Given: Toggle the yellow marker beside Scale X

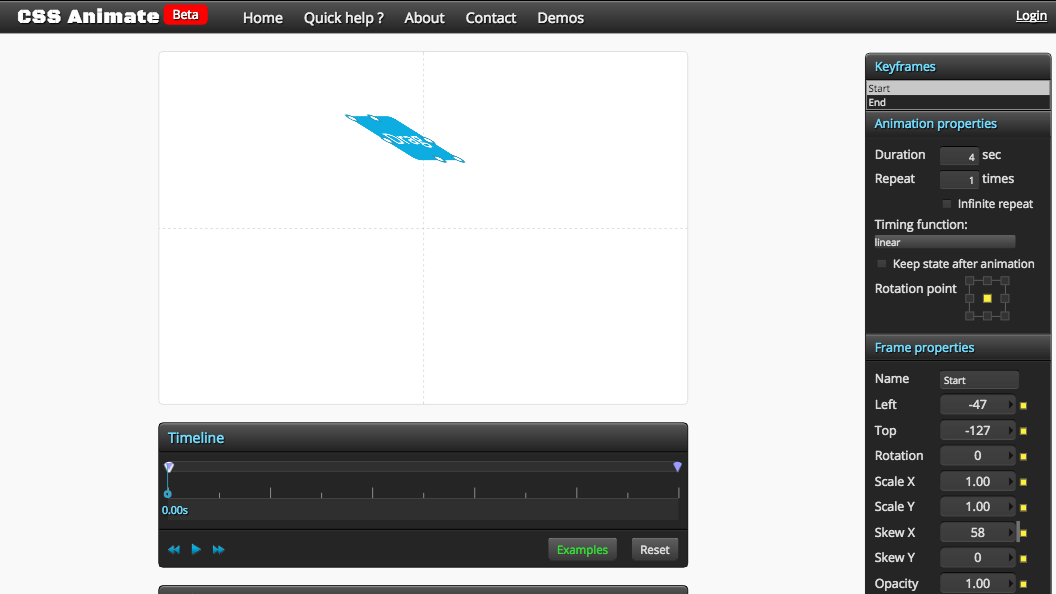Looking at the screenshot, I should (x=1024, y=482).
